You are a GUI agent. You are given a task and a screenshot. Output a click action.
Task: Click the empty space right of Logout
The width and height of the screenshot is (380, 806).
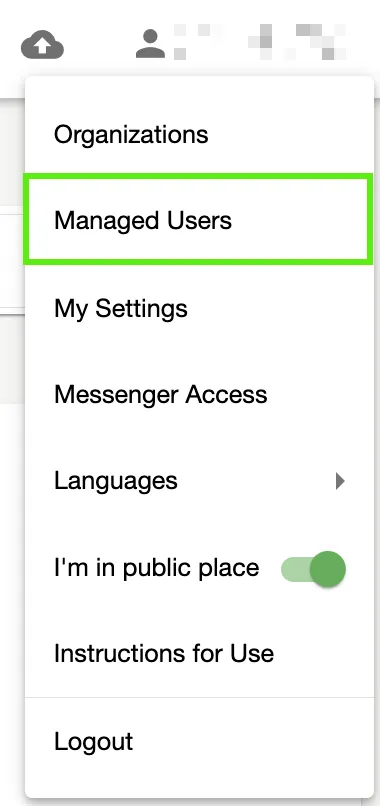coord(252,741)
